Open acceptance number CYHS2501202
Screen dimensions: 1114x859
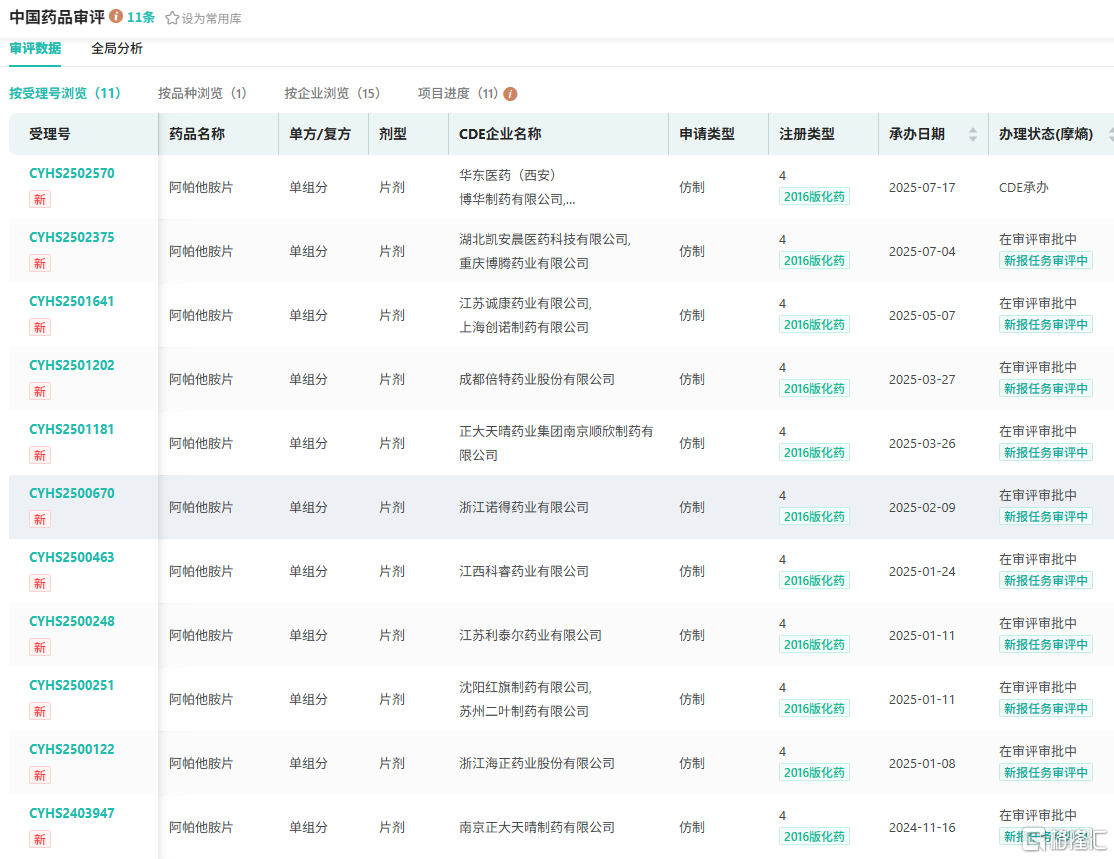pos(72,365)
